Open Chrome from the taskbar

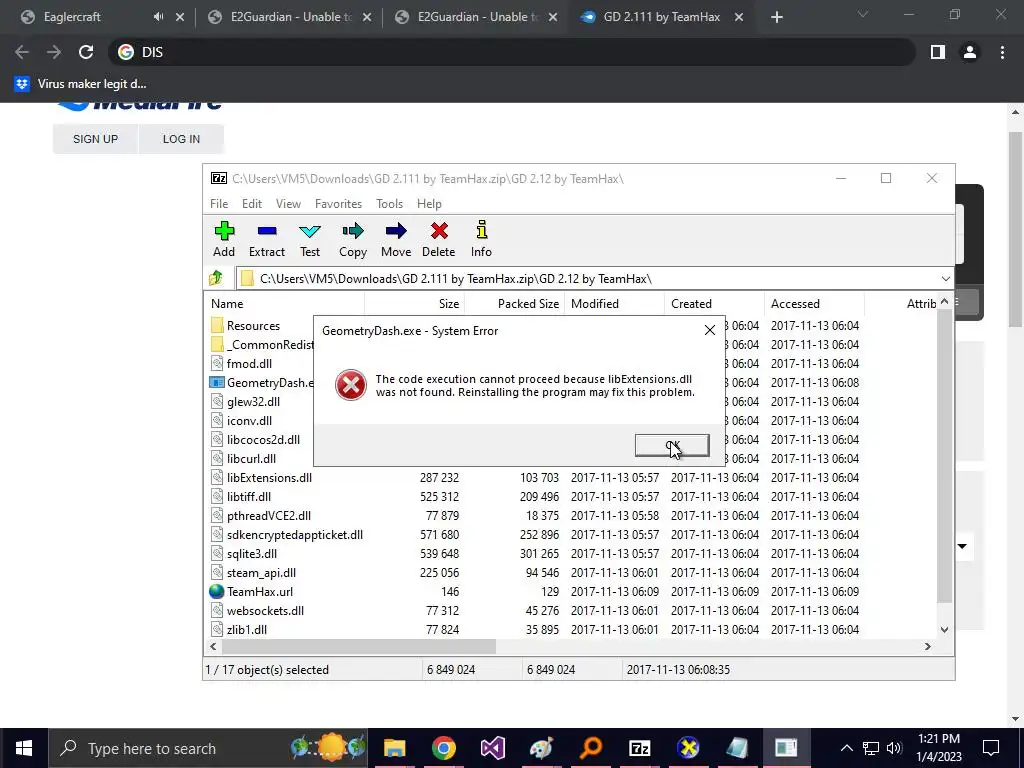[443, 748]
